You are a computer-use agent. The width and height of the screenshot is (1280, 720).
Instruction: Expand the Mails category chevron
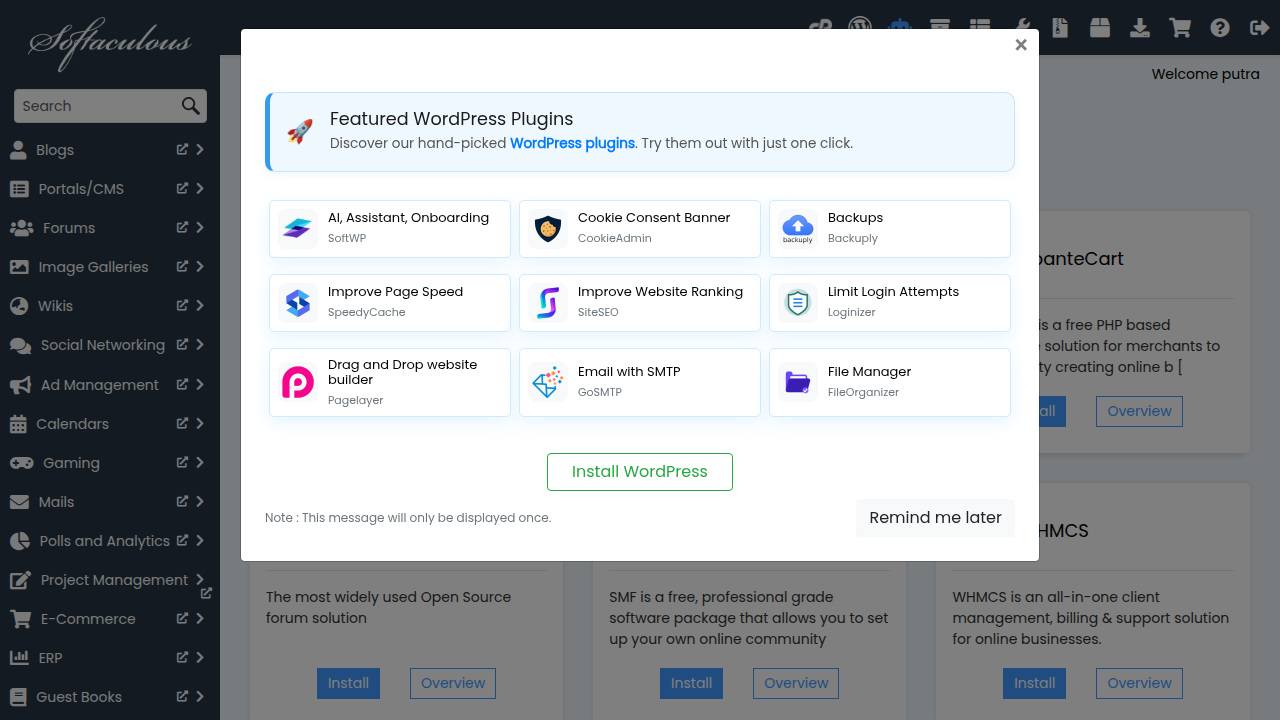click(x=200, y=501)
